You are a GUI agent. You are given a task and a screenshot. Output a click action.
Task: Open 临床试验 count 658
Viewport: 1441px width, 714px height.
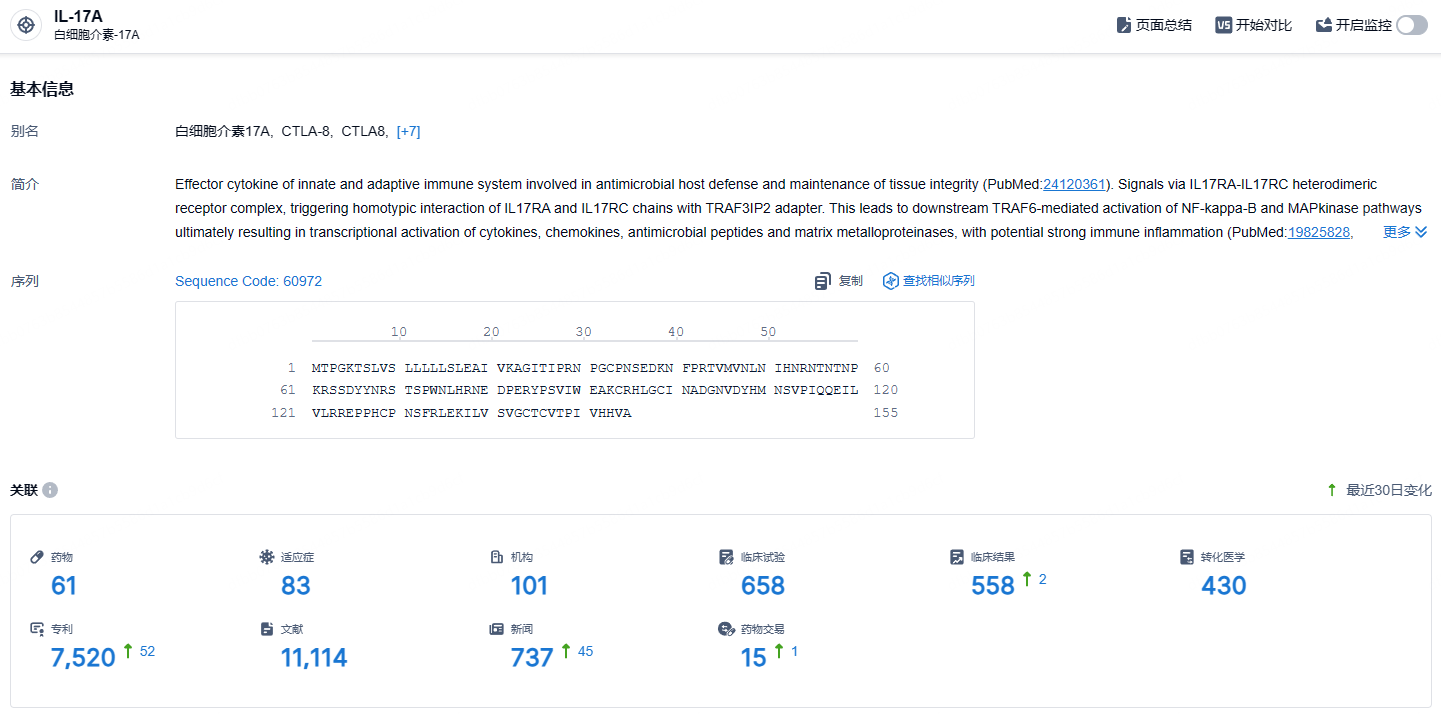[763, 586]
